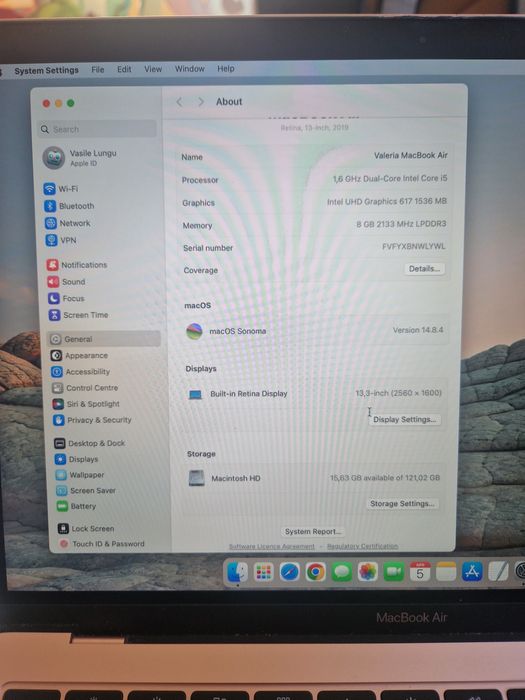
Task: Click the Version 14.8.4 text
Action: click(418, 330)
